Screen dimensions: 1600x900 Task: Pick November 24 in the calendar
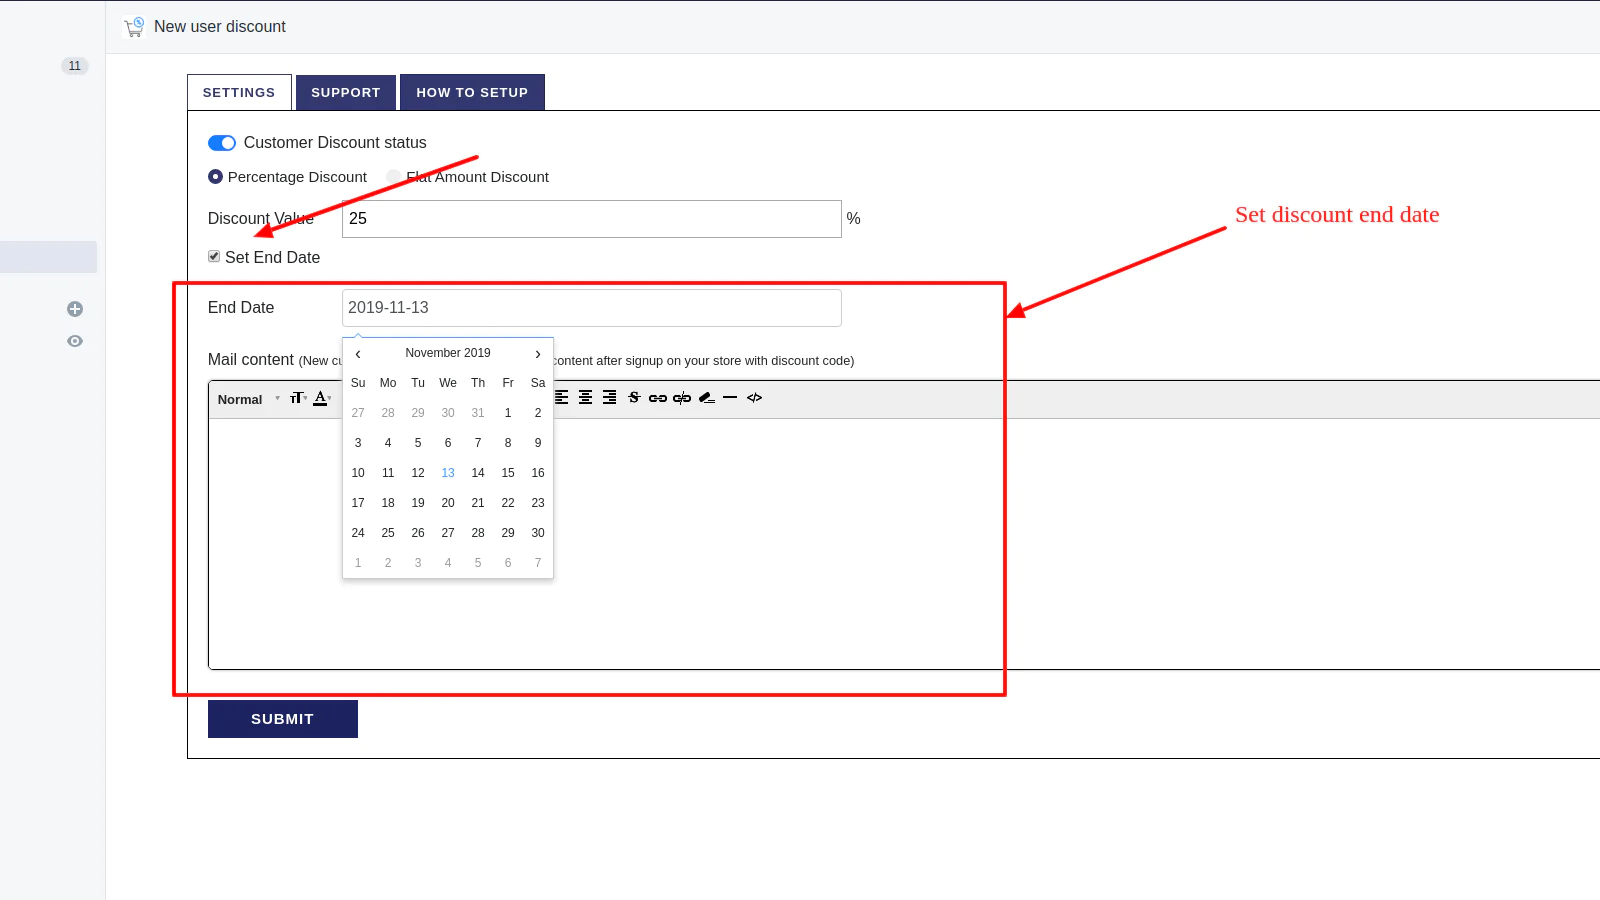click(358, 533)
